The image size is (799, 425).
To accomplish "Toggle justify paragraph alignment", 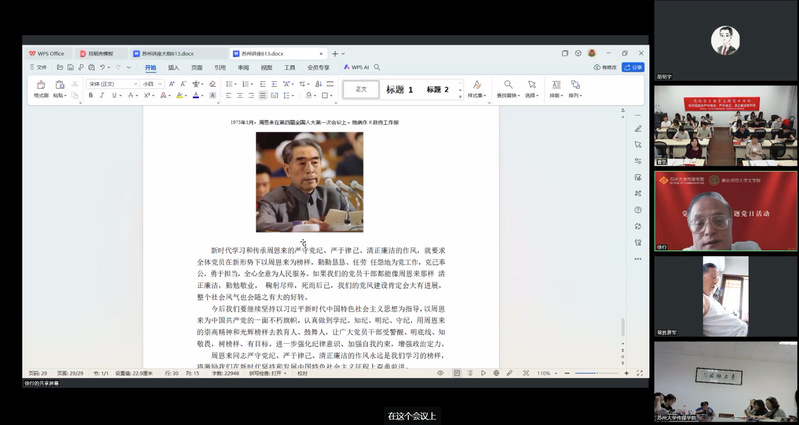I will 262,96.
